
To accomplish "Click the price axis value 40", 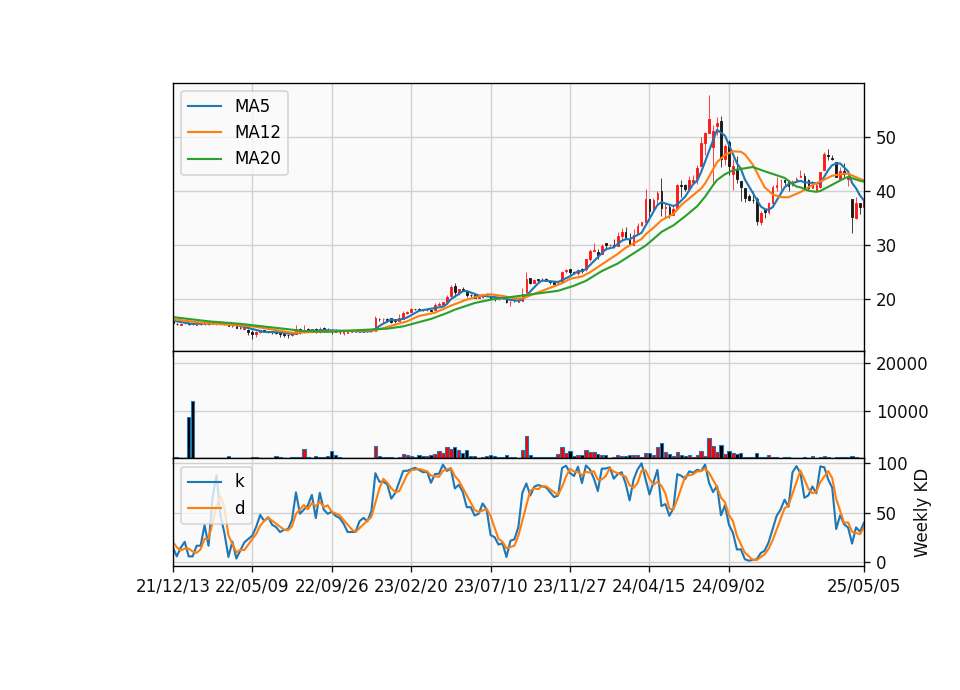I will point(886,192).
